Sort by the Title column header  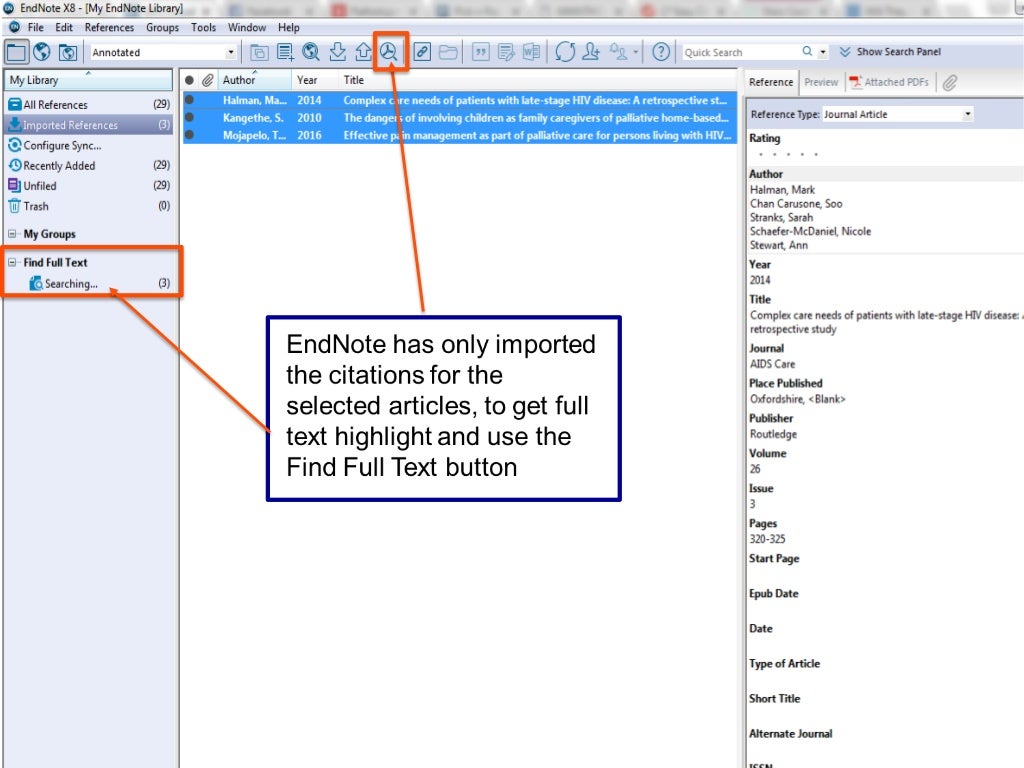pyautogui.click(x=537, y=80)
